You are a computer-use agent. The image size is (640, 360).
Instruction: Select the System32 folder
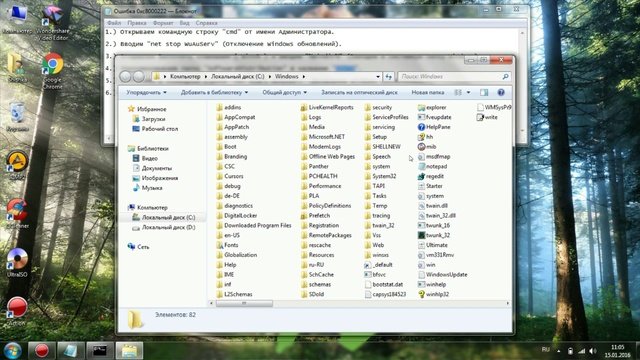click(380, 176)
